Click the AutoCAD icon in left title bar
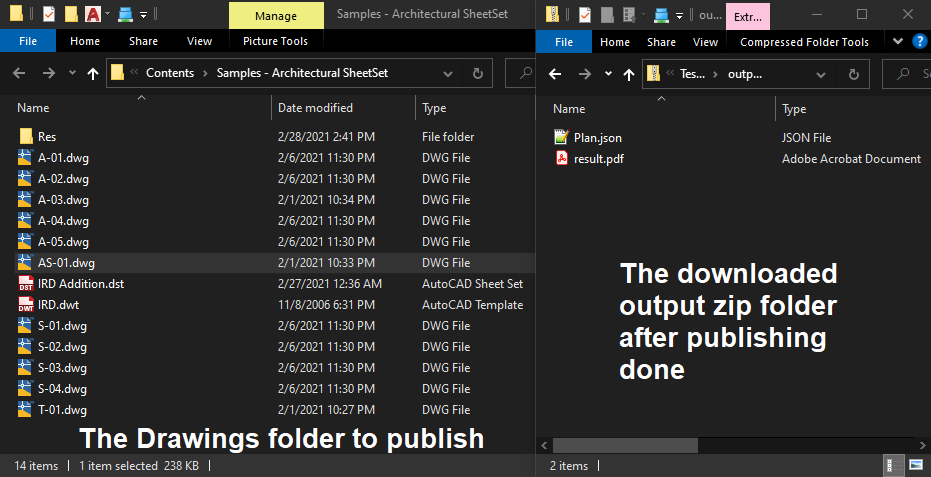The image size is (931, 477). tap(93, 14)
